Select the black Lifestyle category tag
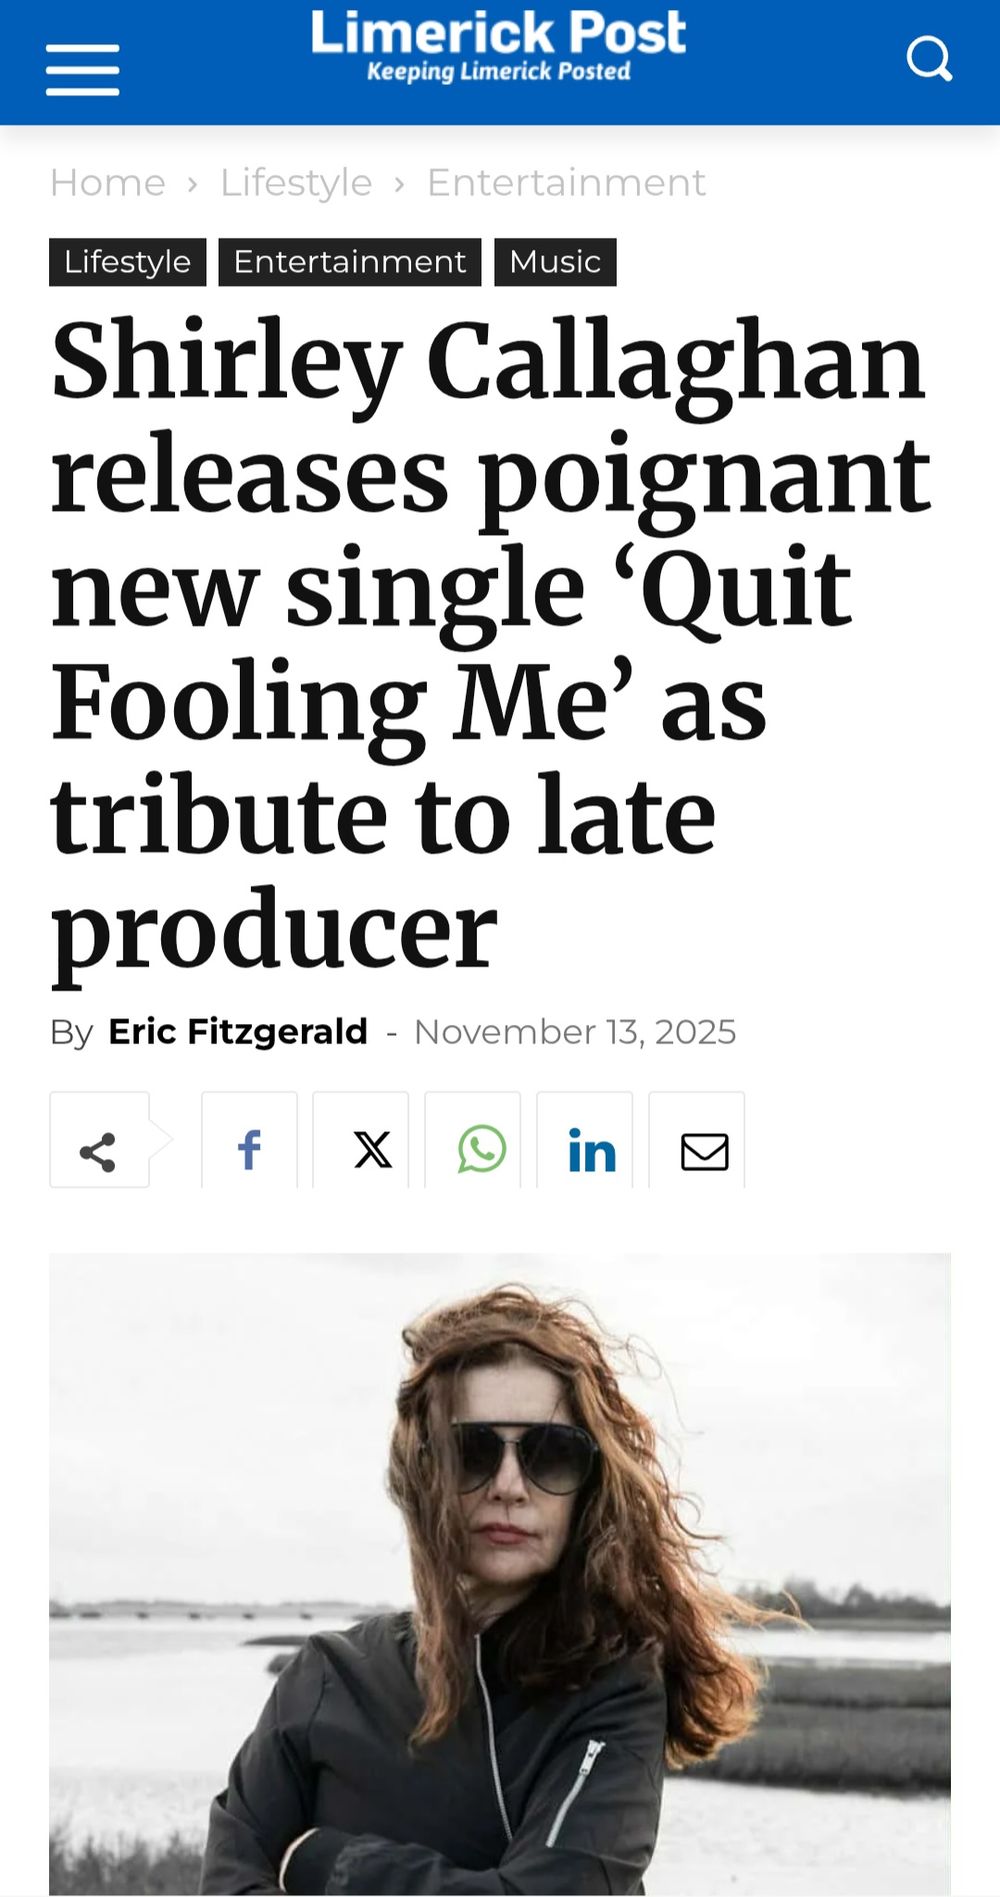 [127, 262]
